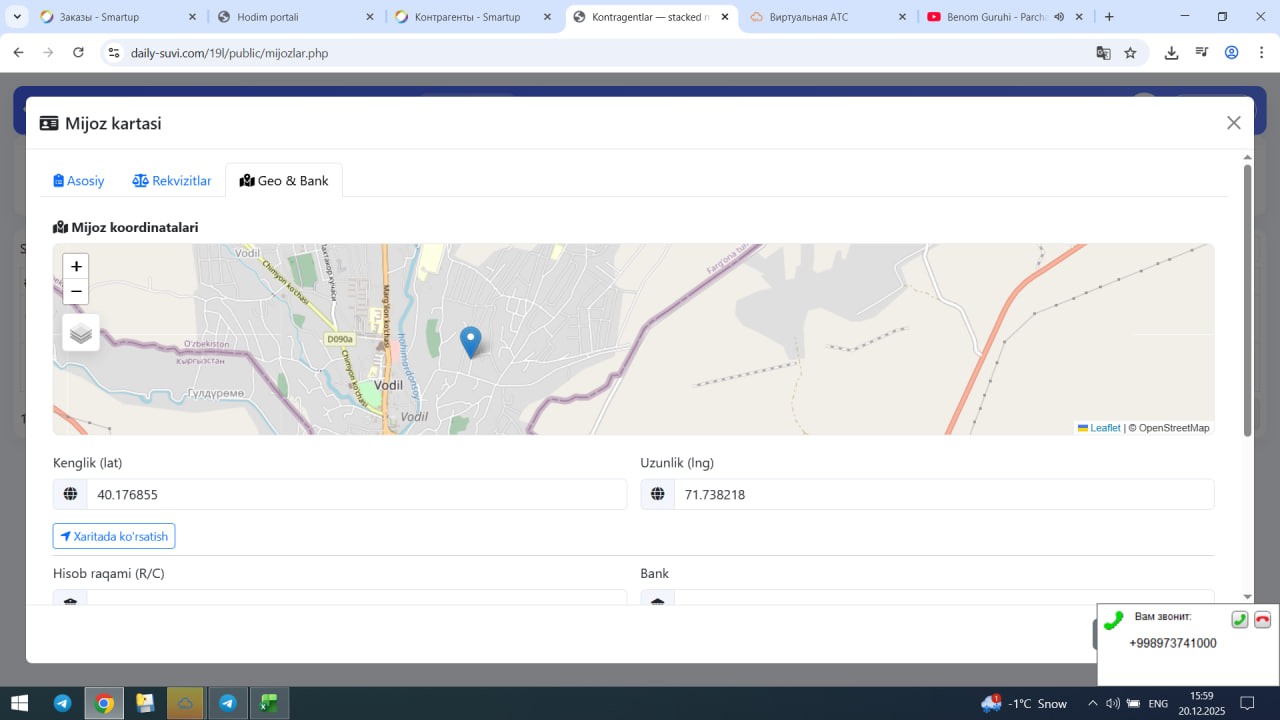Click the Hisob raqami (R/C) input field
Image resolution: width=1280 pixels, height=720 pixels.
[x=357, y=598]
